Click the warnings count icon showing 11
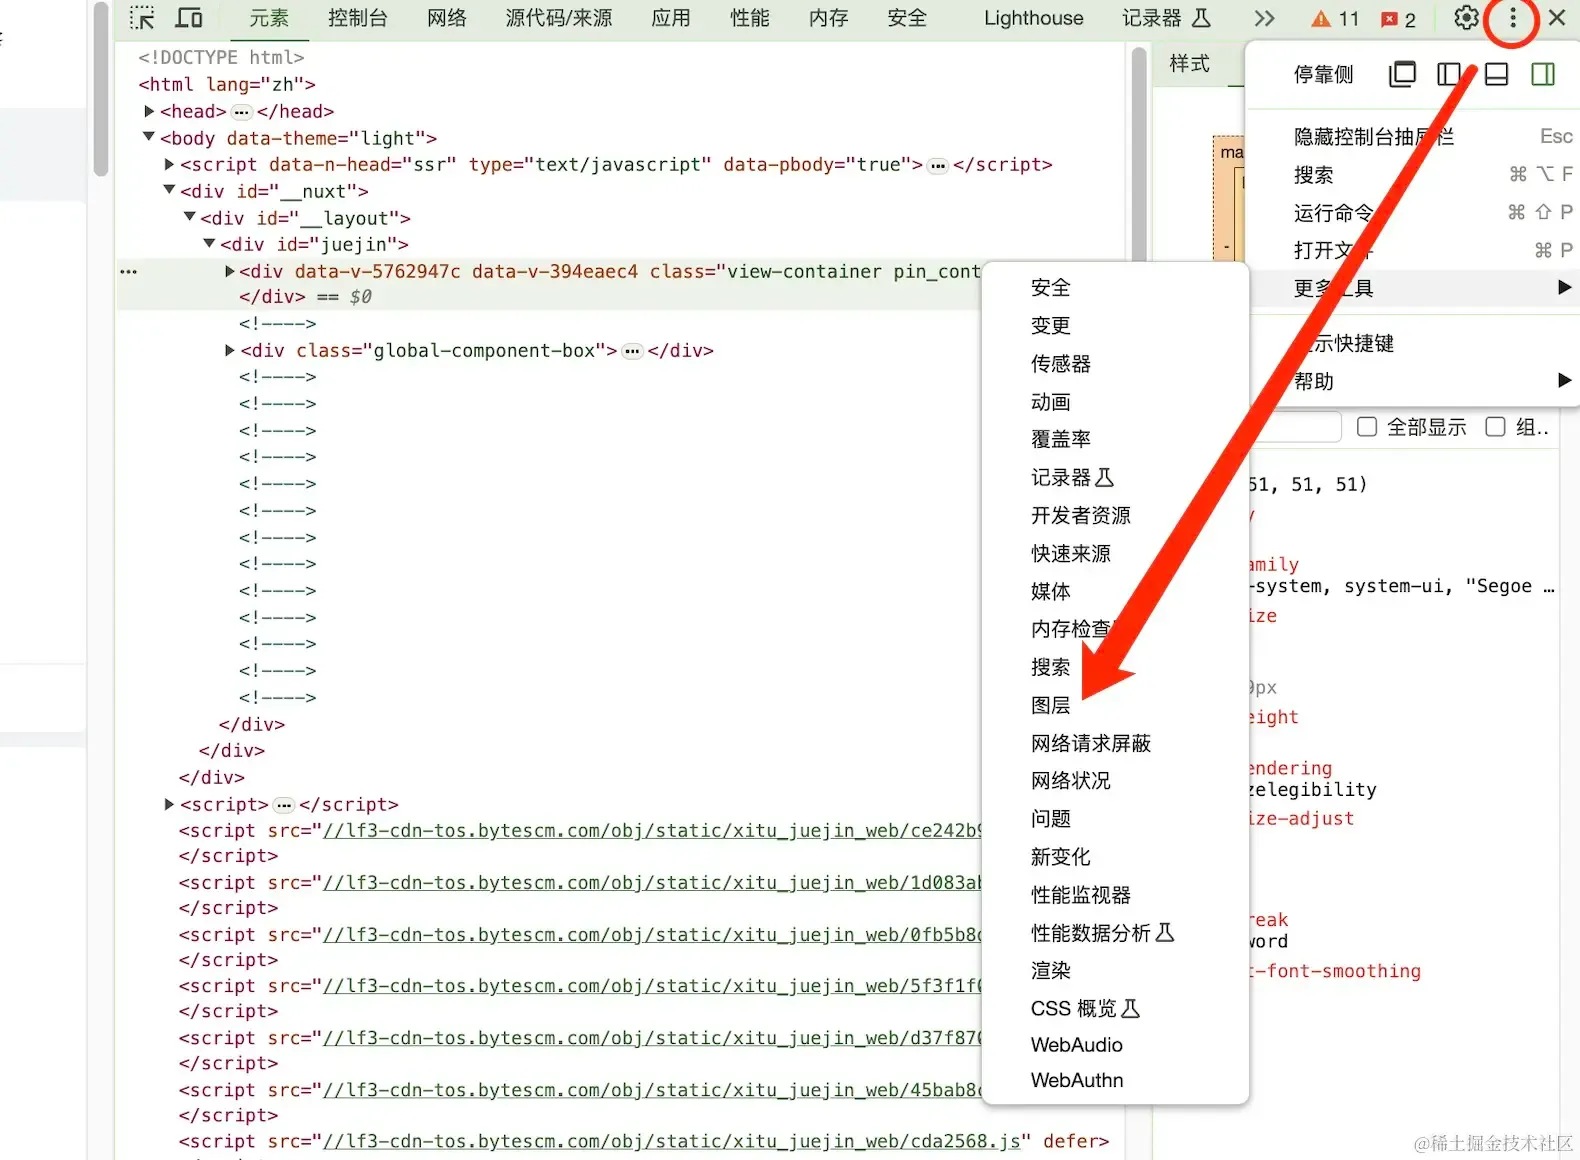 [1336, 19]
